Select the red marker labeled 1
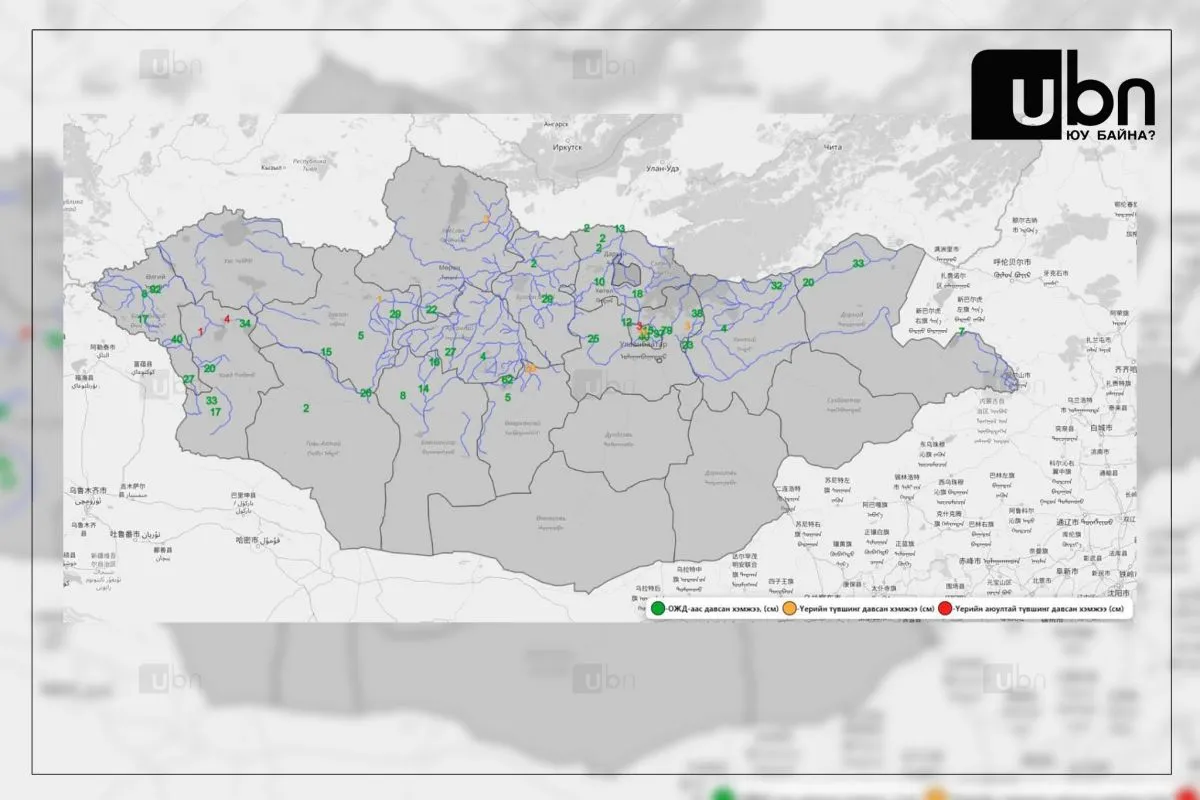This screenshot has width=1200, height=800. (201, 331)
